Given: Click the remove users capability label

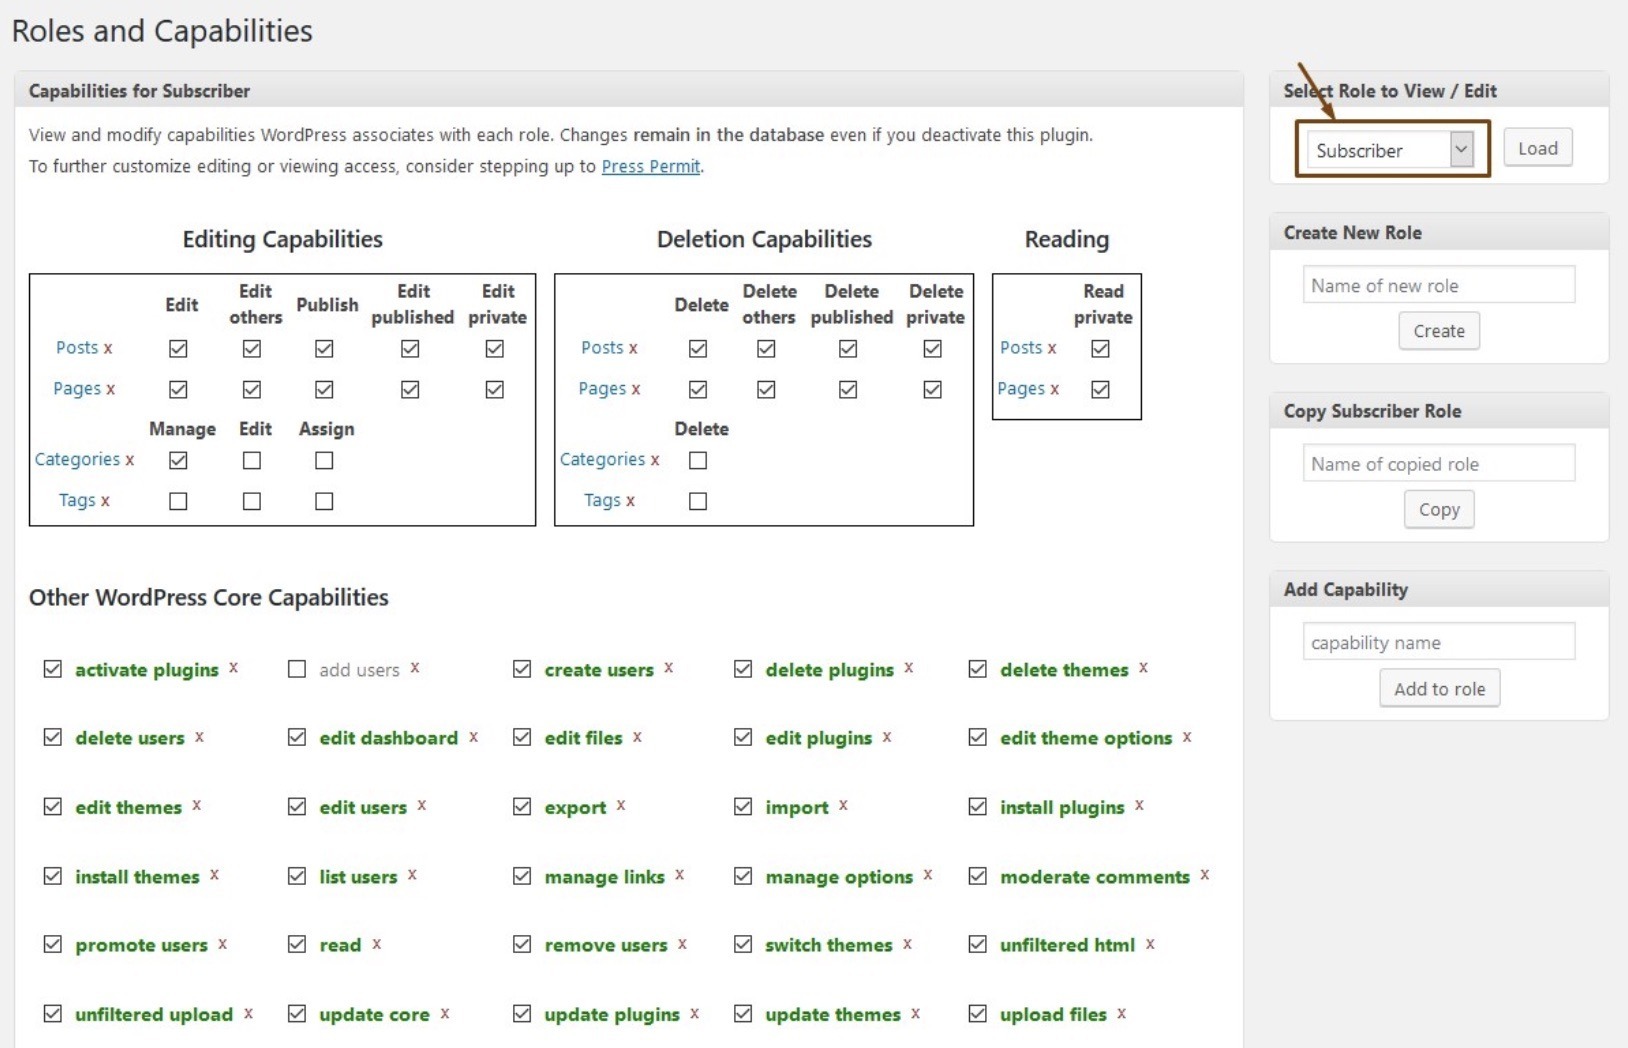Looking at the screenshot, I should [606, 945].
